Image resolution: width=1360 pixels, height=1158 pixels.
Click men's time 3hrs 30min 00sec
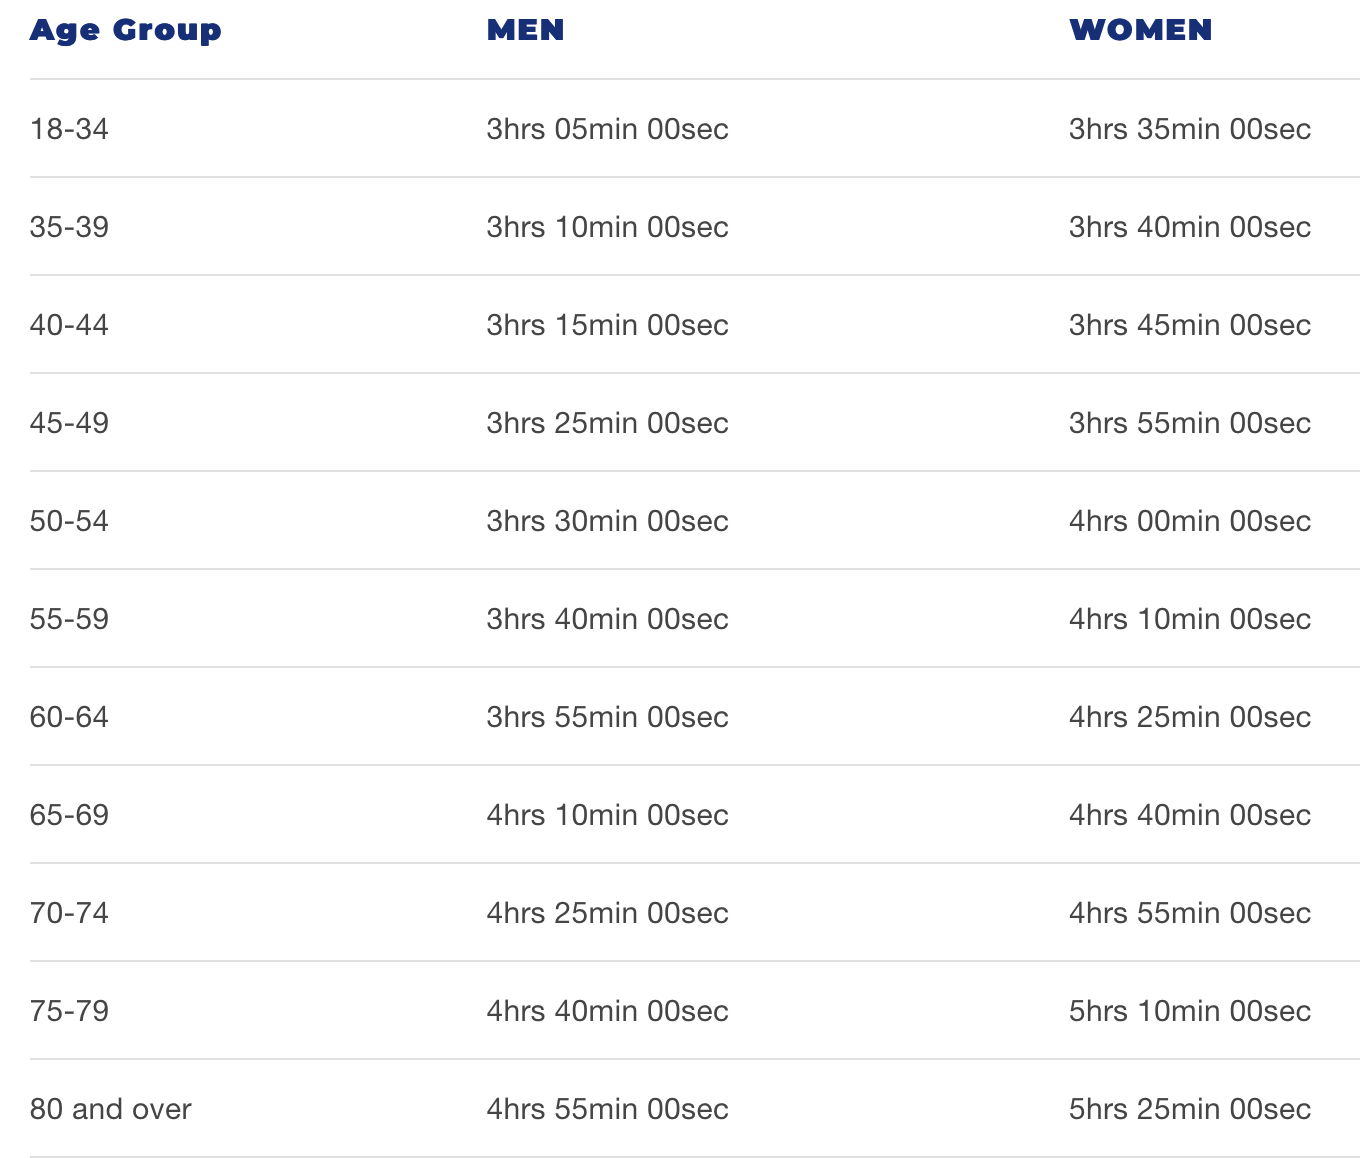tap(608, 521)
